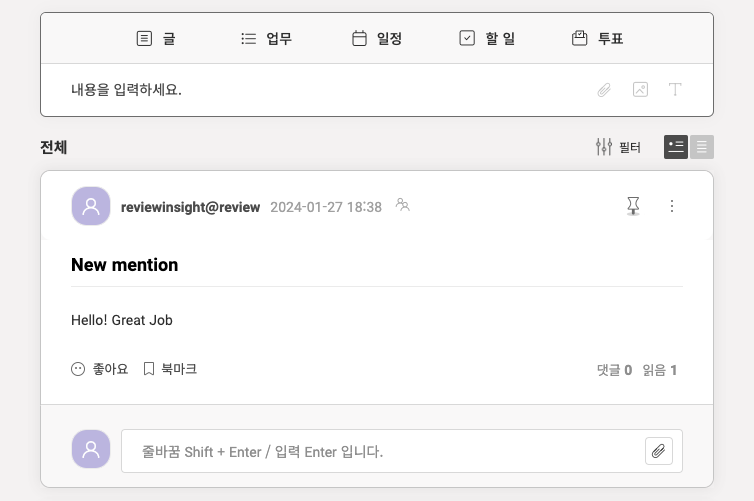Bookmark the post with 북마크
Screen dimensions: 754x501
coord(170,369)
